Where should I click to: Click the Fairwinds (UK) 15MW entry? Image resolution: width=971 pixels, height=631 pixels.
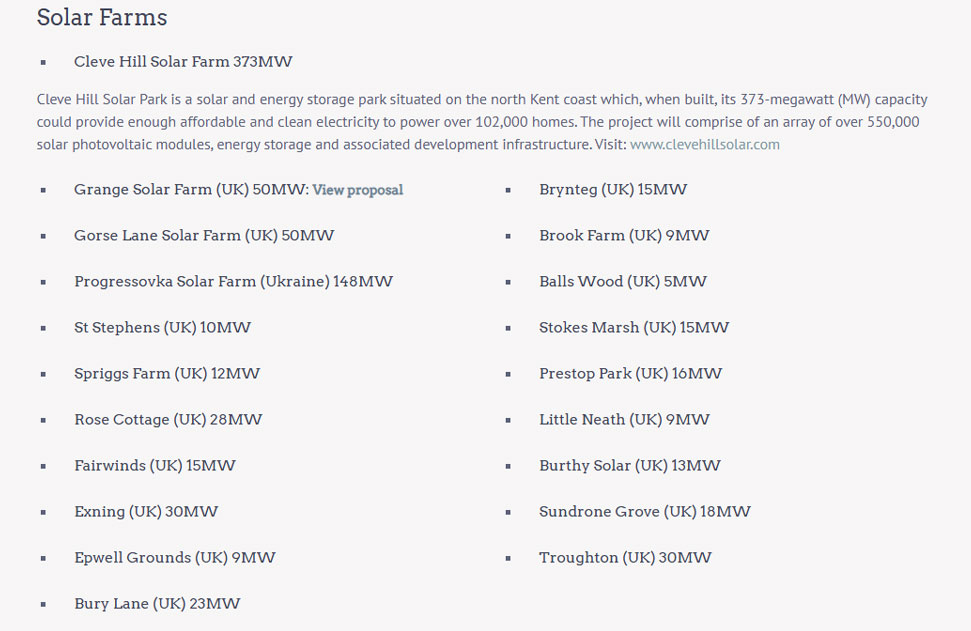click(x=155, y=466)
